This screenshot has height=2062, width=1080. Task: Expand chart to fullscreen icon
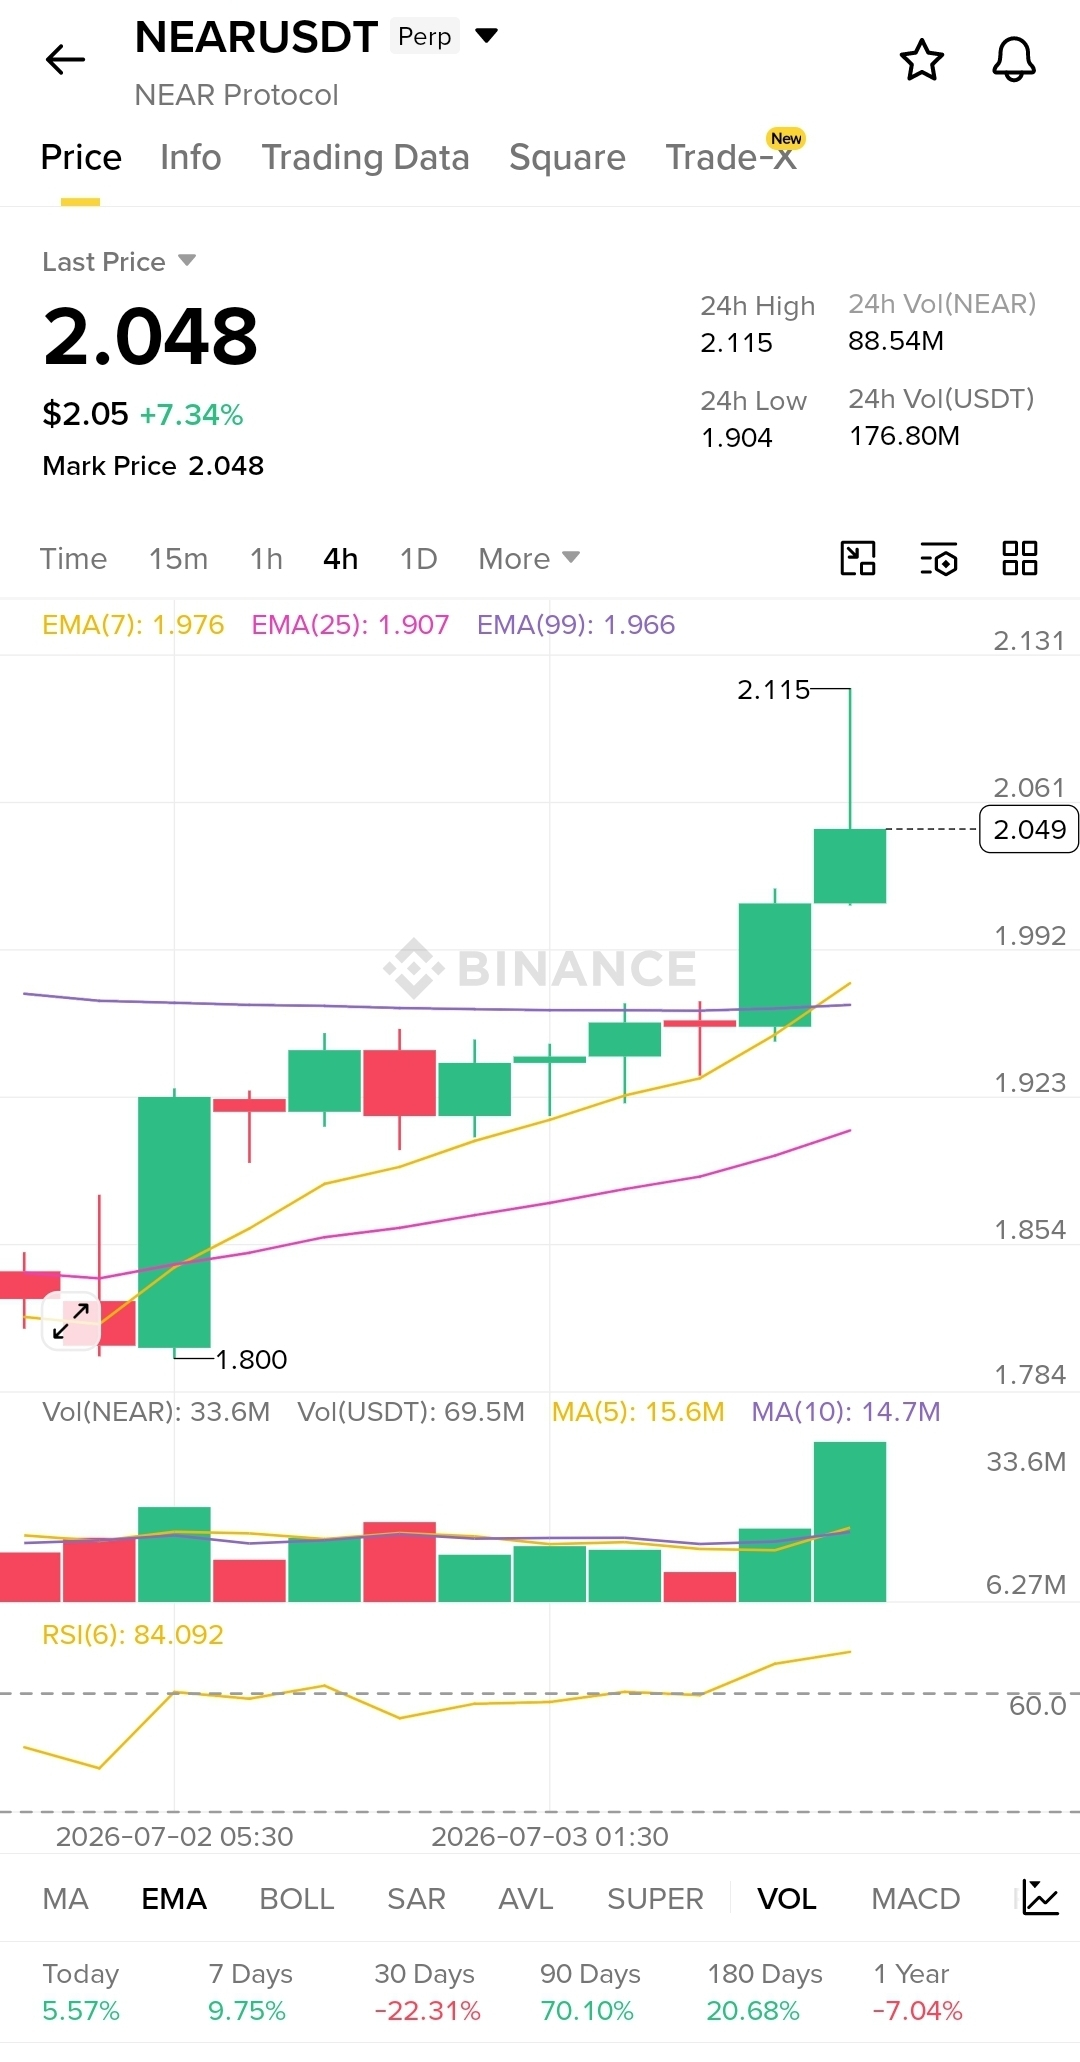click(71, 1321)
